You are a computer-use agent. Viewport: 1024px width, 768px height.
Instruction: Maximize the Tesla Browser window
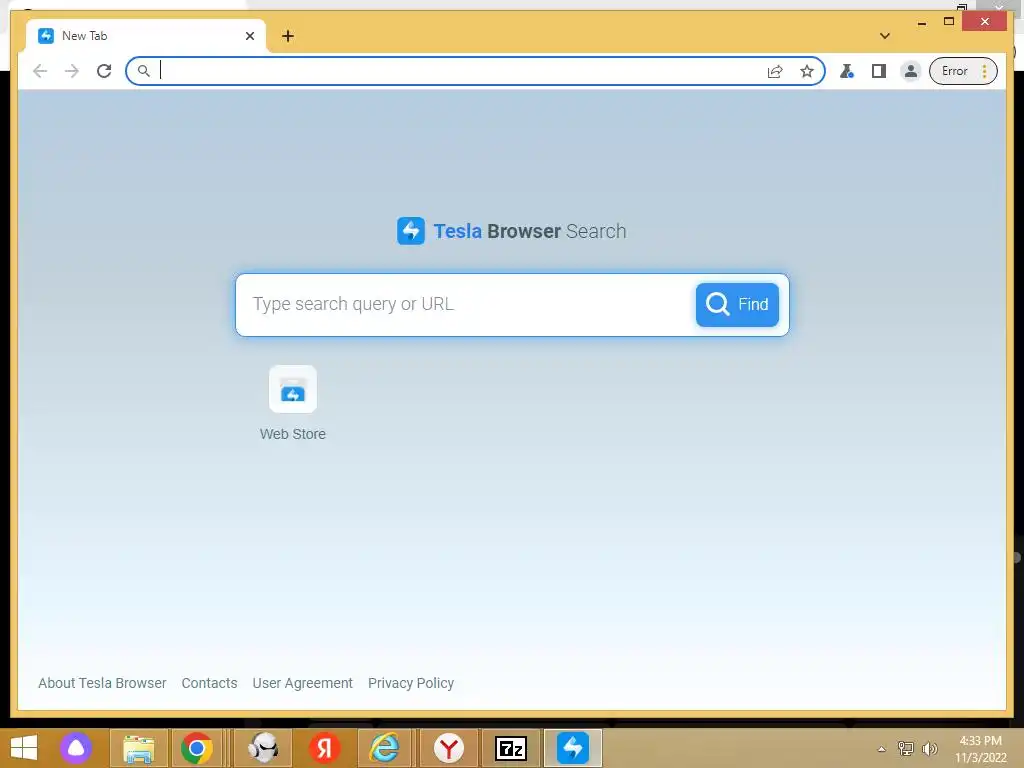point(949,22)
